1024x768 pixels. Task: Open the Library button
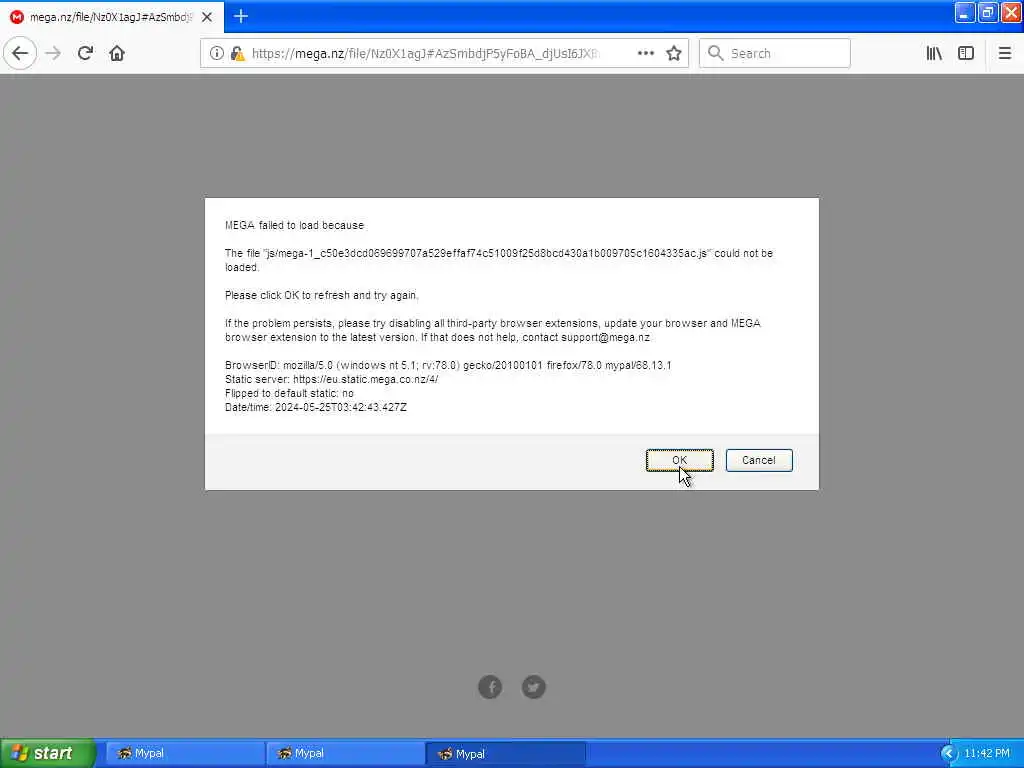point(934,54)
